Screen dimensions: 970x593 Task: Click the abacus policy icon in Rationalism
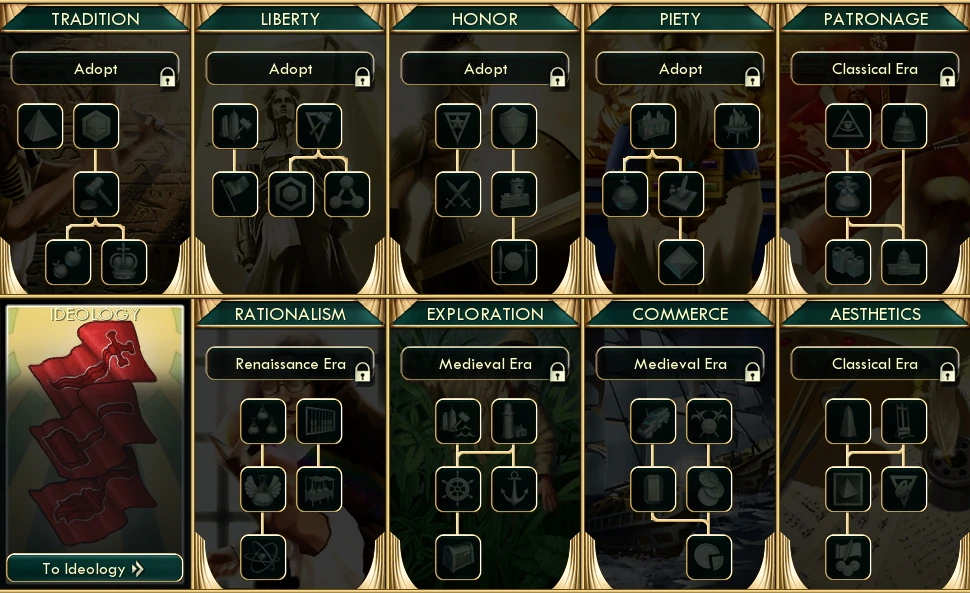point(319,421)
